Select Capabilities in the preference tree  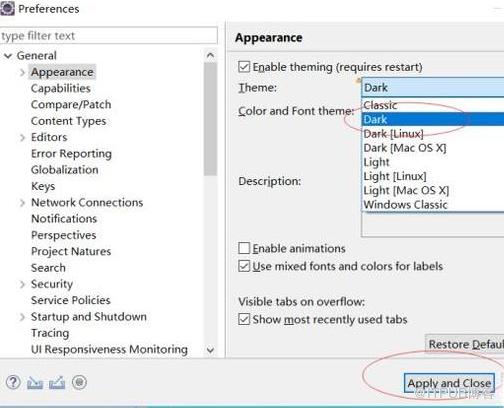tap(61, 88)
